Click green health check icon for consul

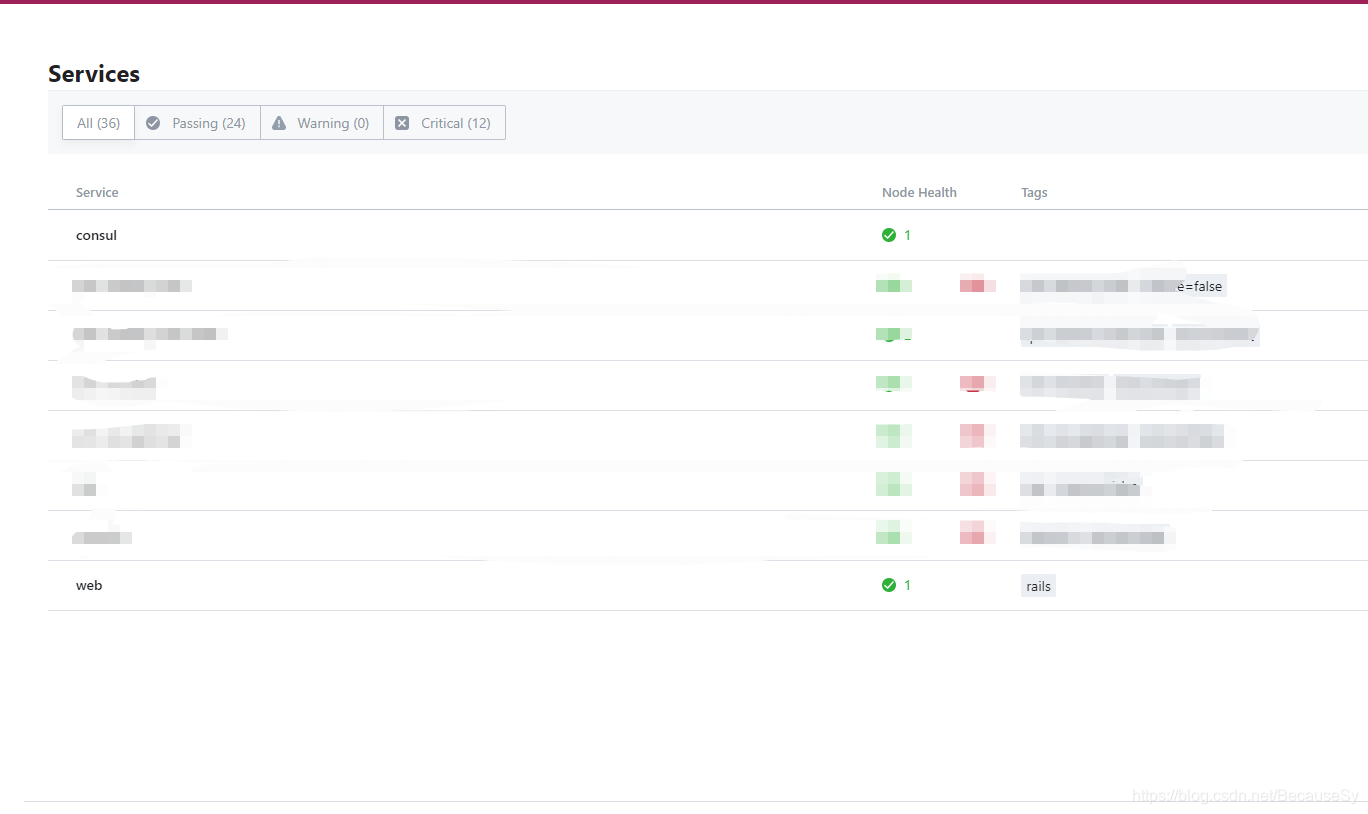pos(889,235)
